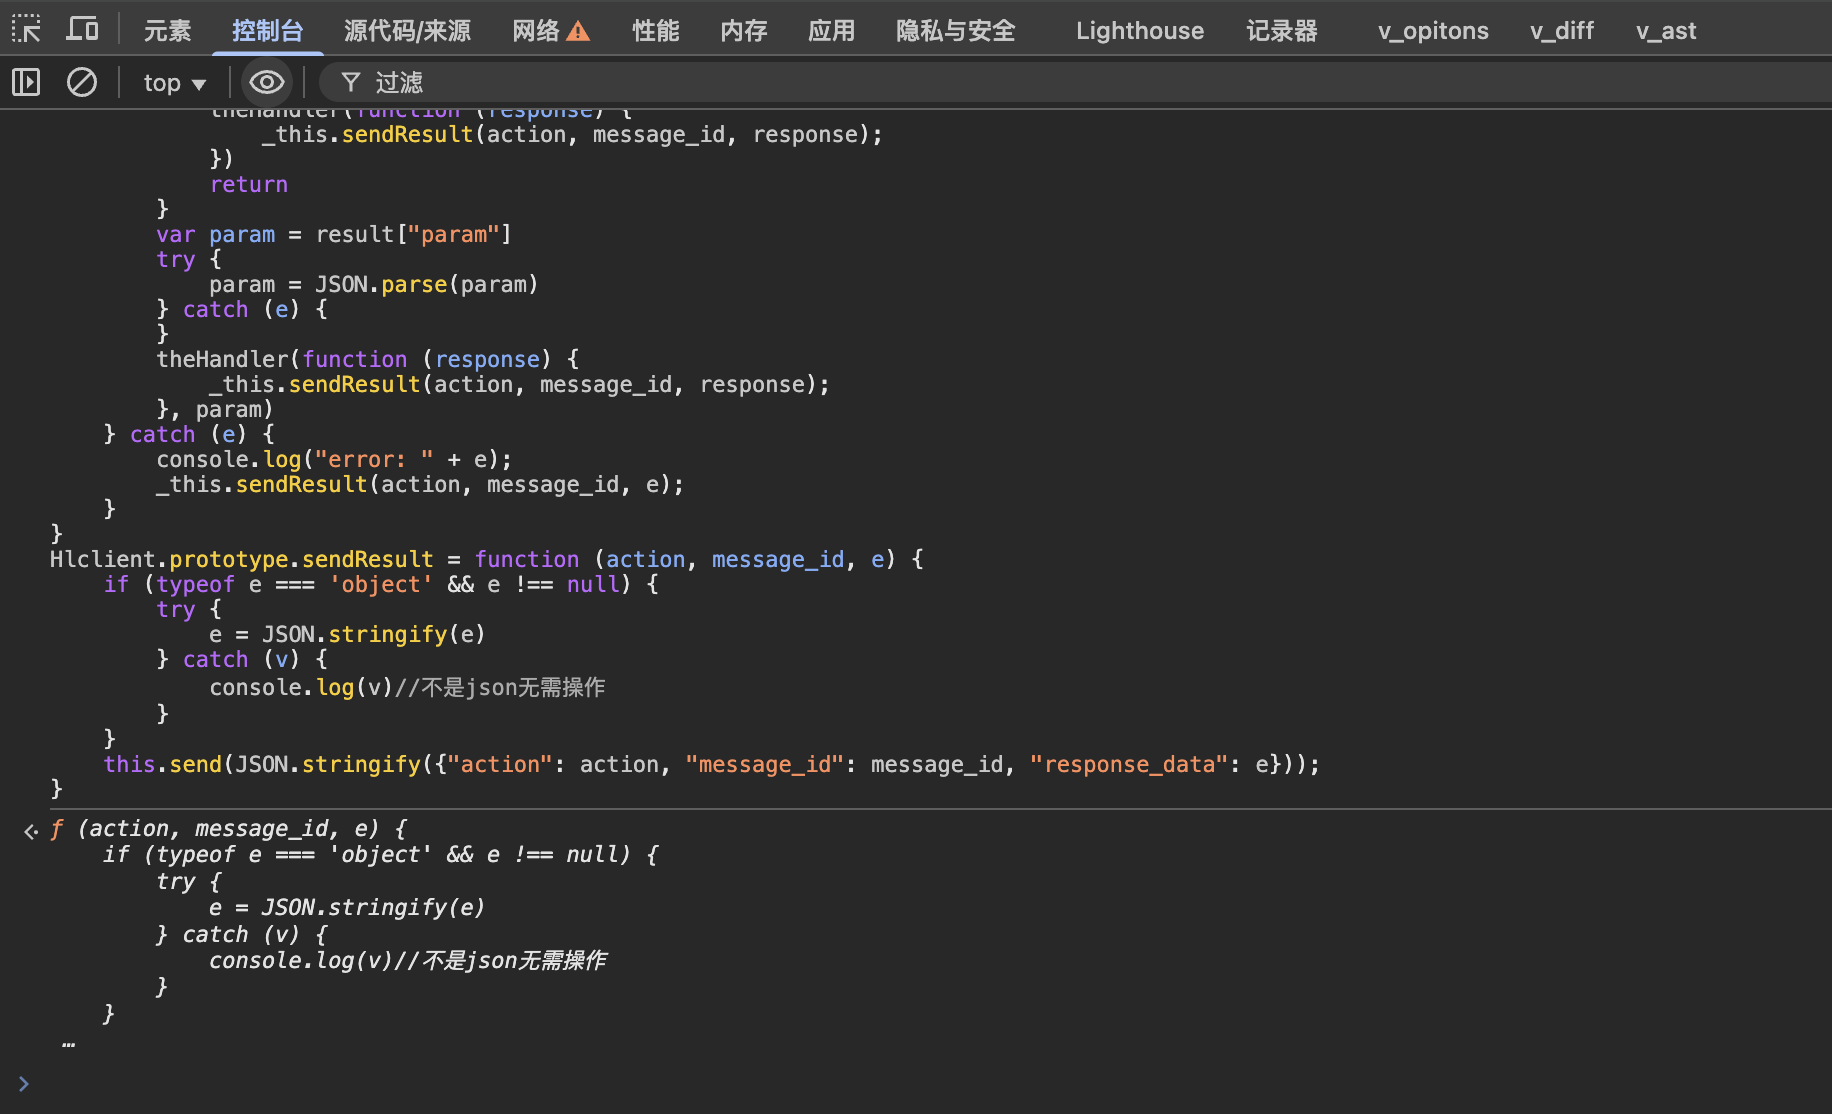The image size is (1832, 1114).
Task: Open the 源代码/来源 tab
Action: [x=407, y=31]
